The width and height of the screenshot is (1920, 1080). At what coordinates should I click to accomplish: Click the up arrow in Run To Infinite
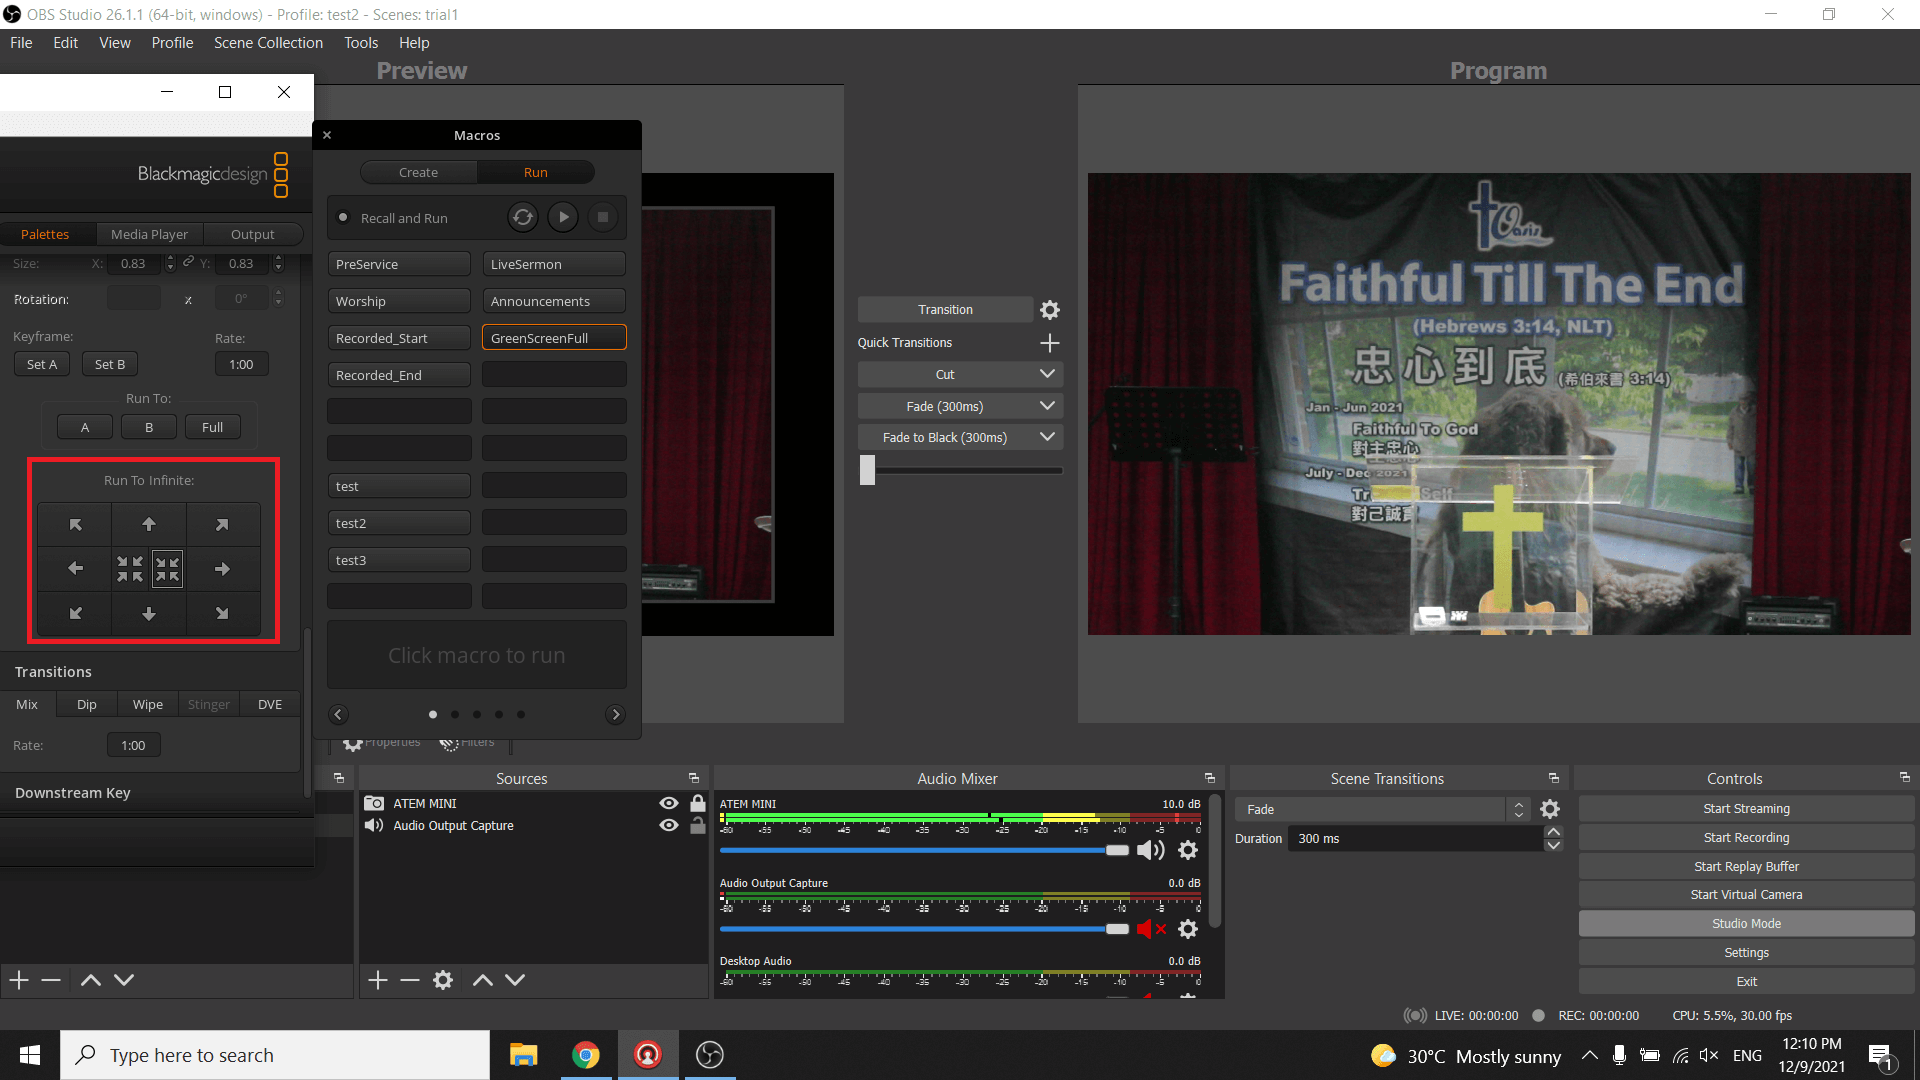pos(149,524)
